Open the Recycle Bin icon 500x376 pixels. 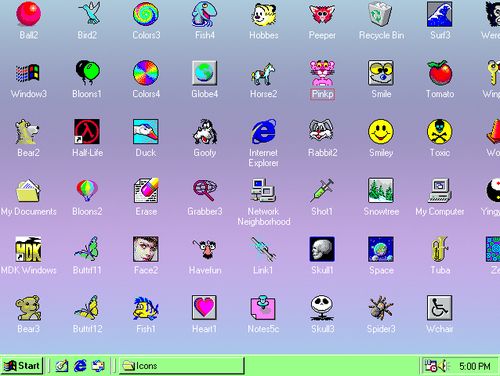pyautogui.click(x=381, y=14)
